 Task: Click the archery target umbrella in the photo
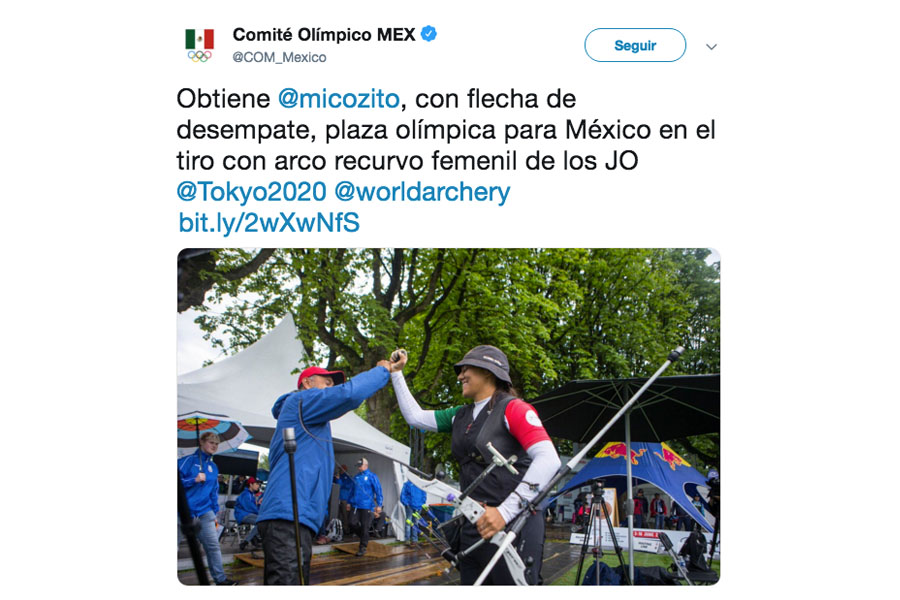point(210,432)
